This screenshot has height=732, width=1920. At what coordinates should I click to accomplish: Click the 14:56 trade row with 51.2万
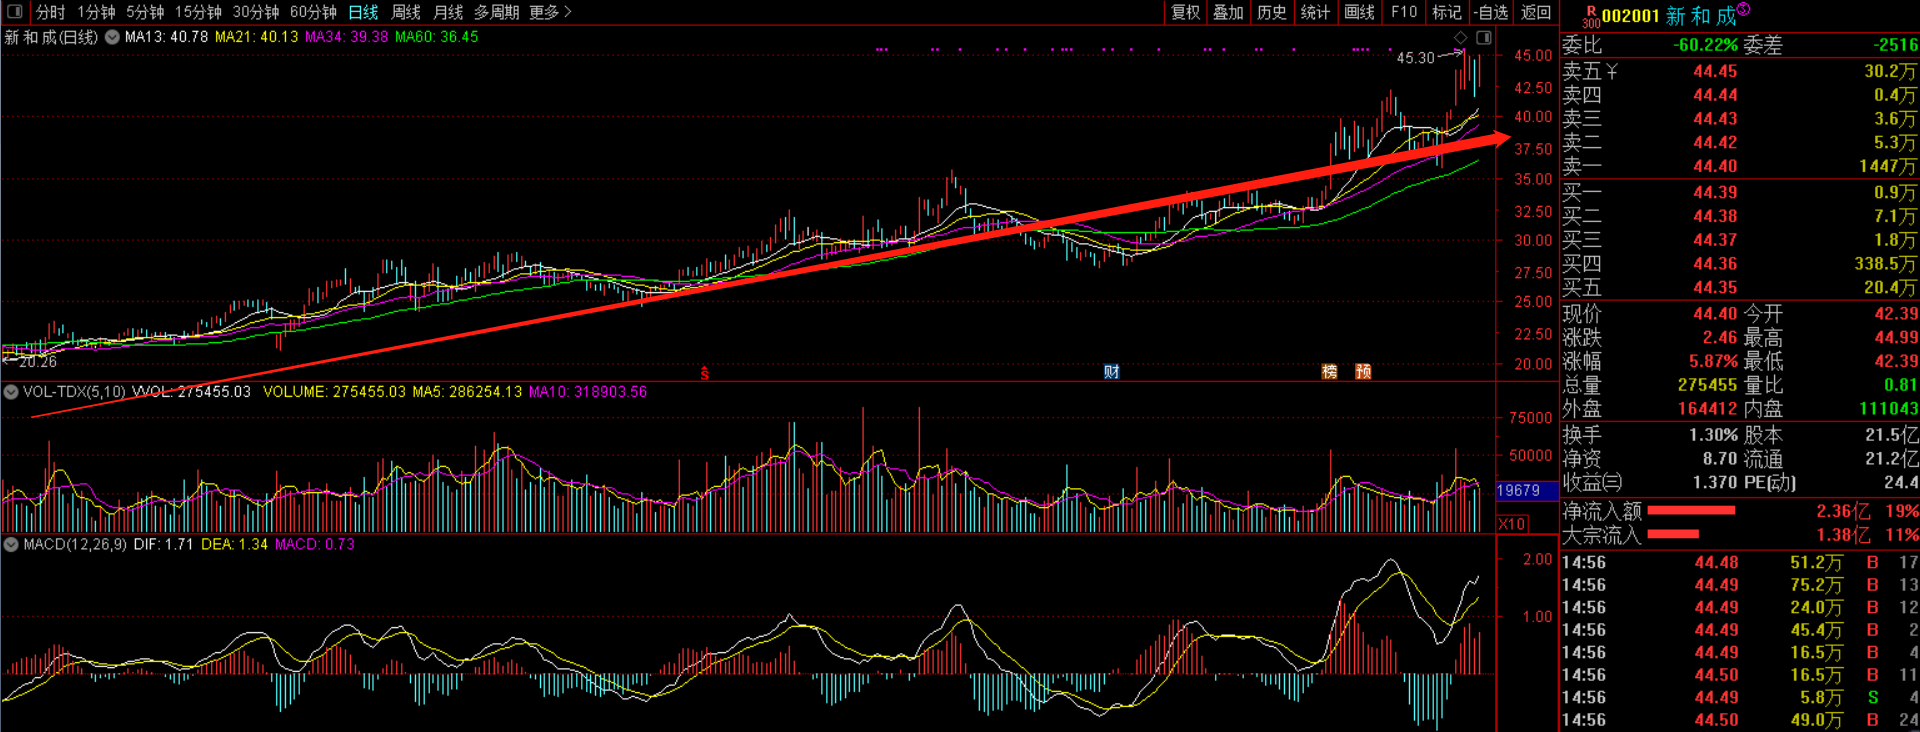click(1739, 563)
